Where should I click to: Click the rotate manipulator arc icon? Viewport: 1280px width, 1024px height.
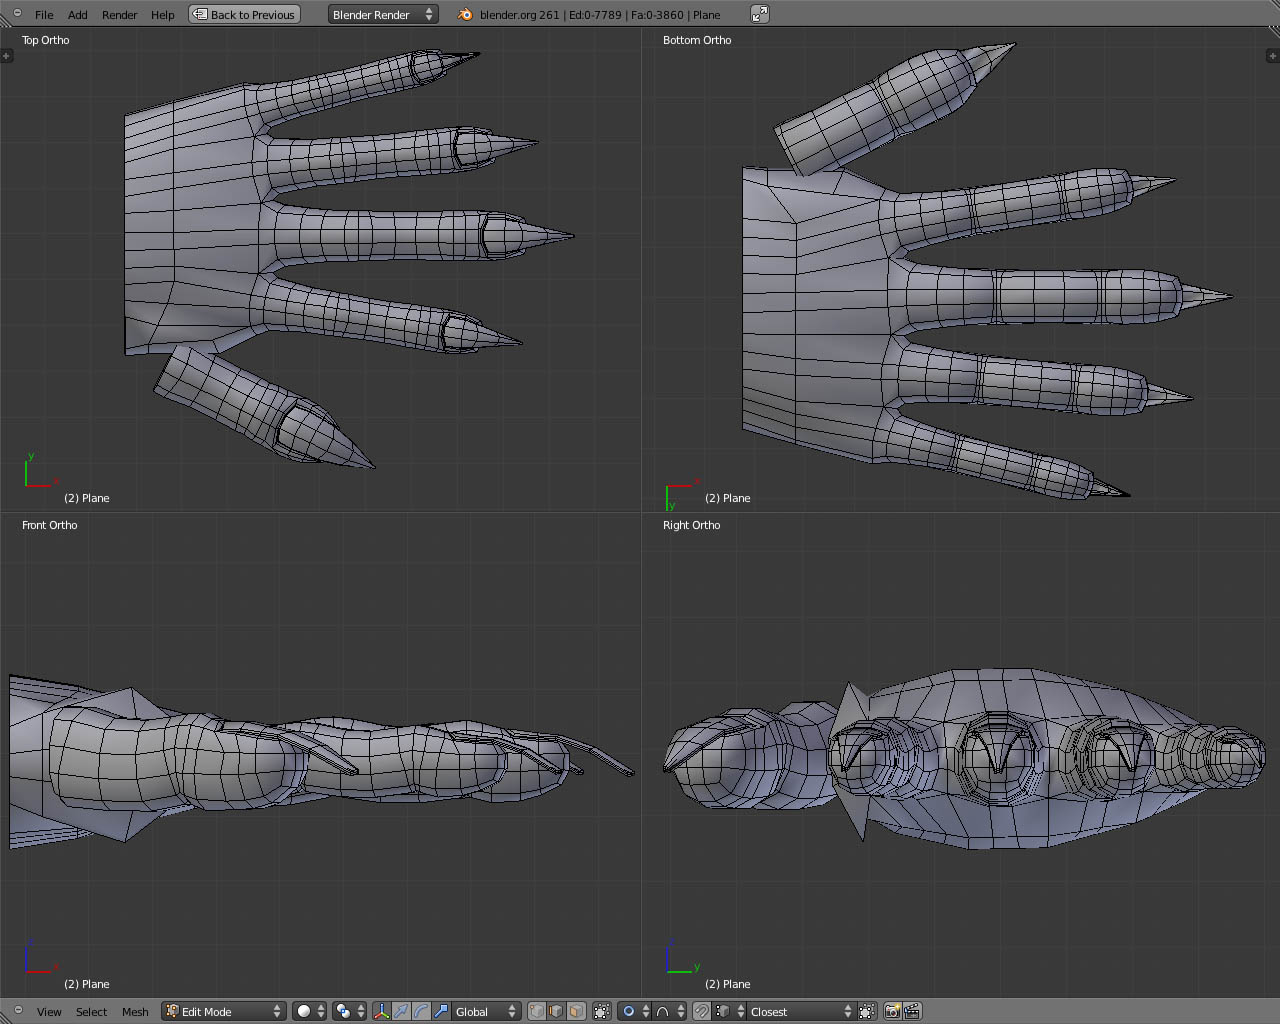tap(421, 1011)
